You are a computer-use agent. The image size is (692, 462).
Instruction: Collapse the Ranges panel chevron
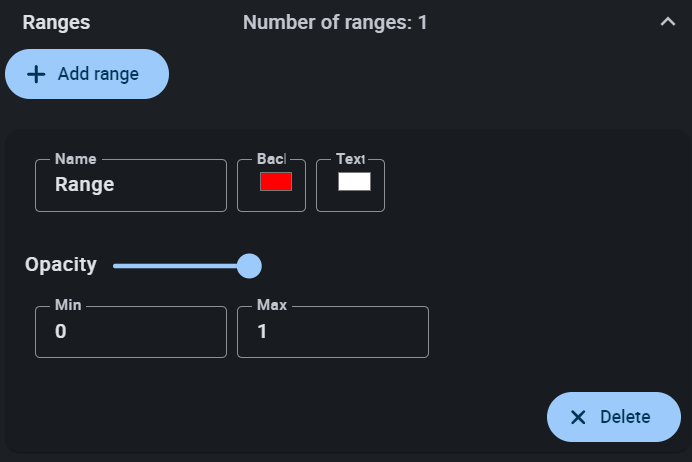[x=668, y=22]
